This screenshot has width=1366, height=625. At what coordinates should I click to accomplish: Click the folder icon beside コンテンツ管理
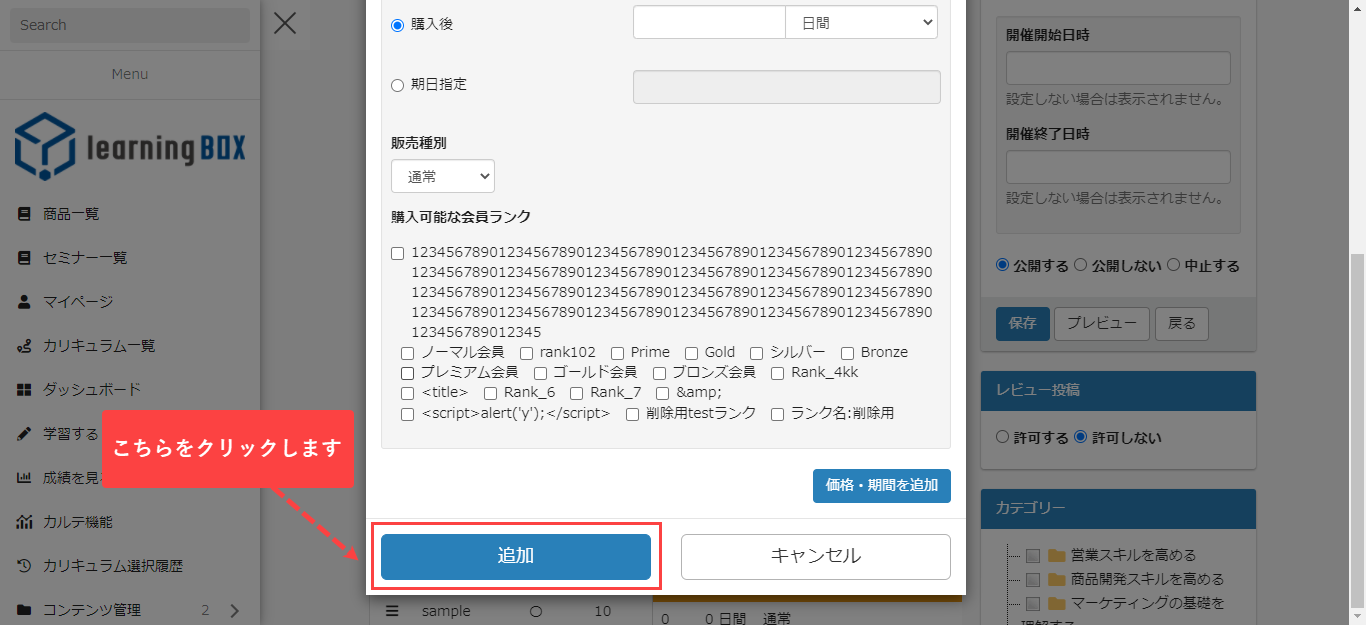click(24, 610)
